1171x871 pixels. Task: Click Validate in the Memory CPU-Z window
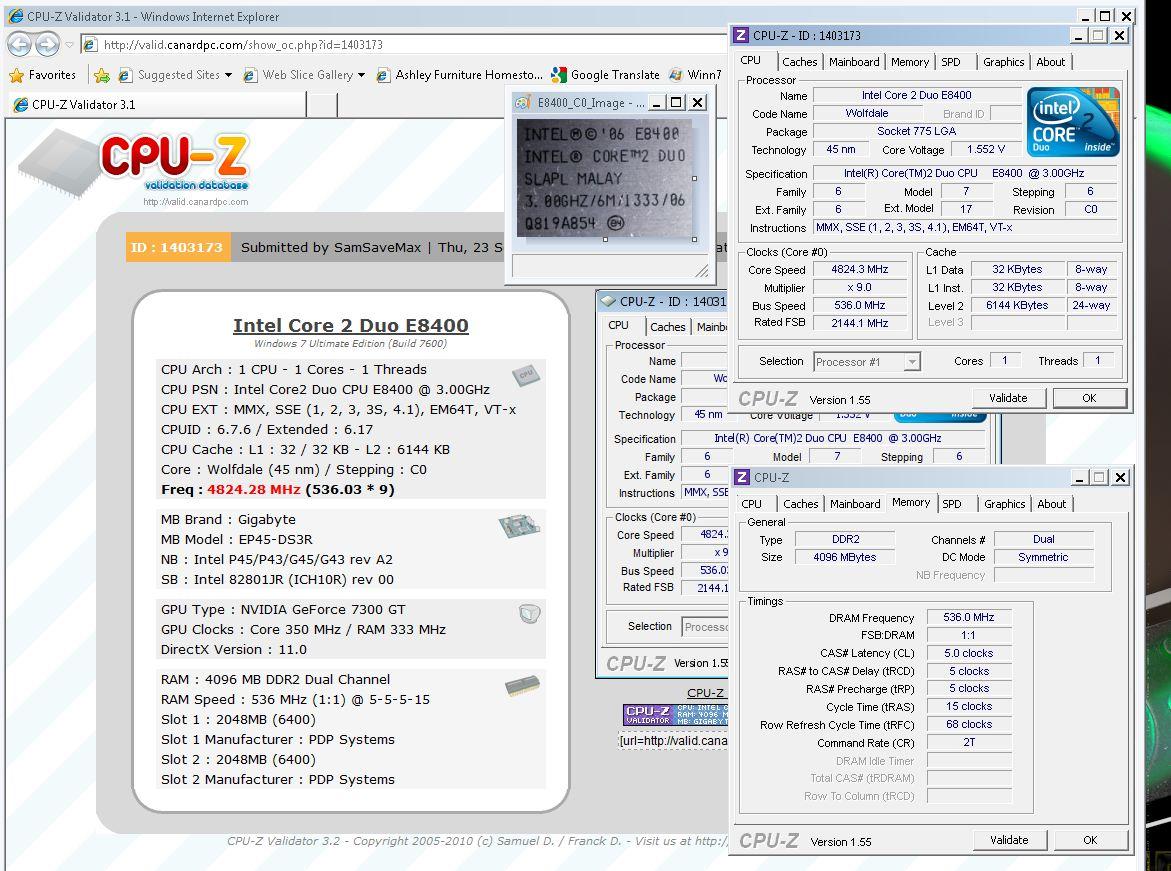pyautogui.click(x=1009, y=840)
